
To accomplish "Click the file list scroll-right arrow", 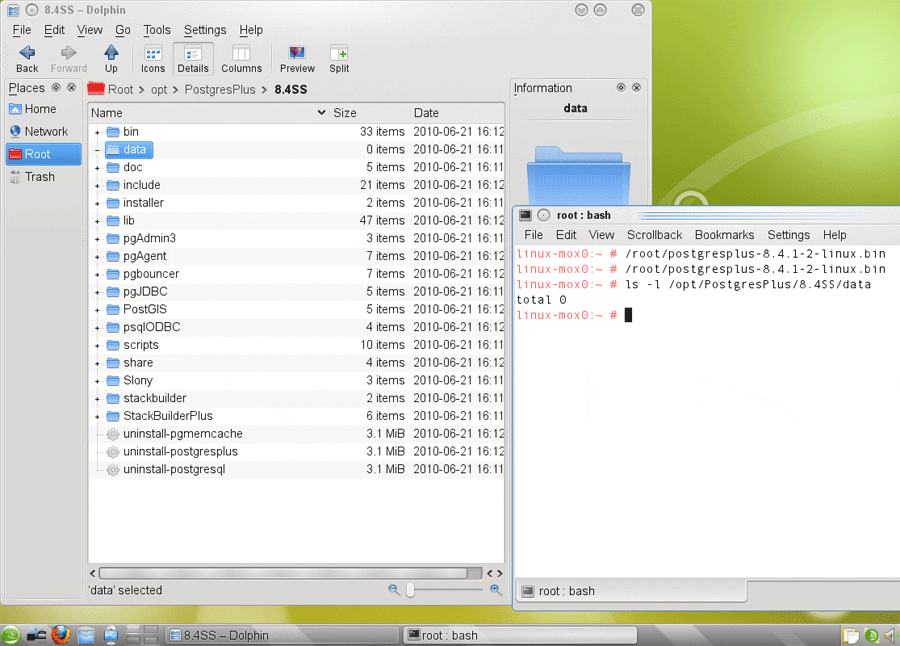I will click(500, 573).
